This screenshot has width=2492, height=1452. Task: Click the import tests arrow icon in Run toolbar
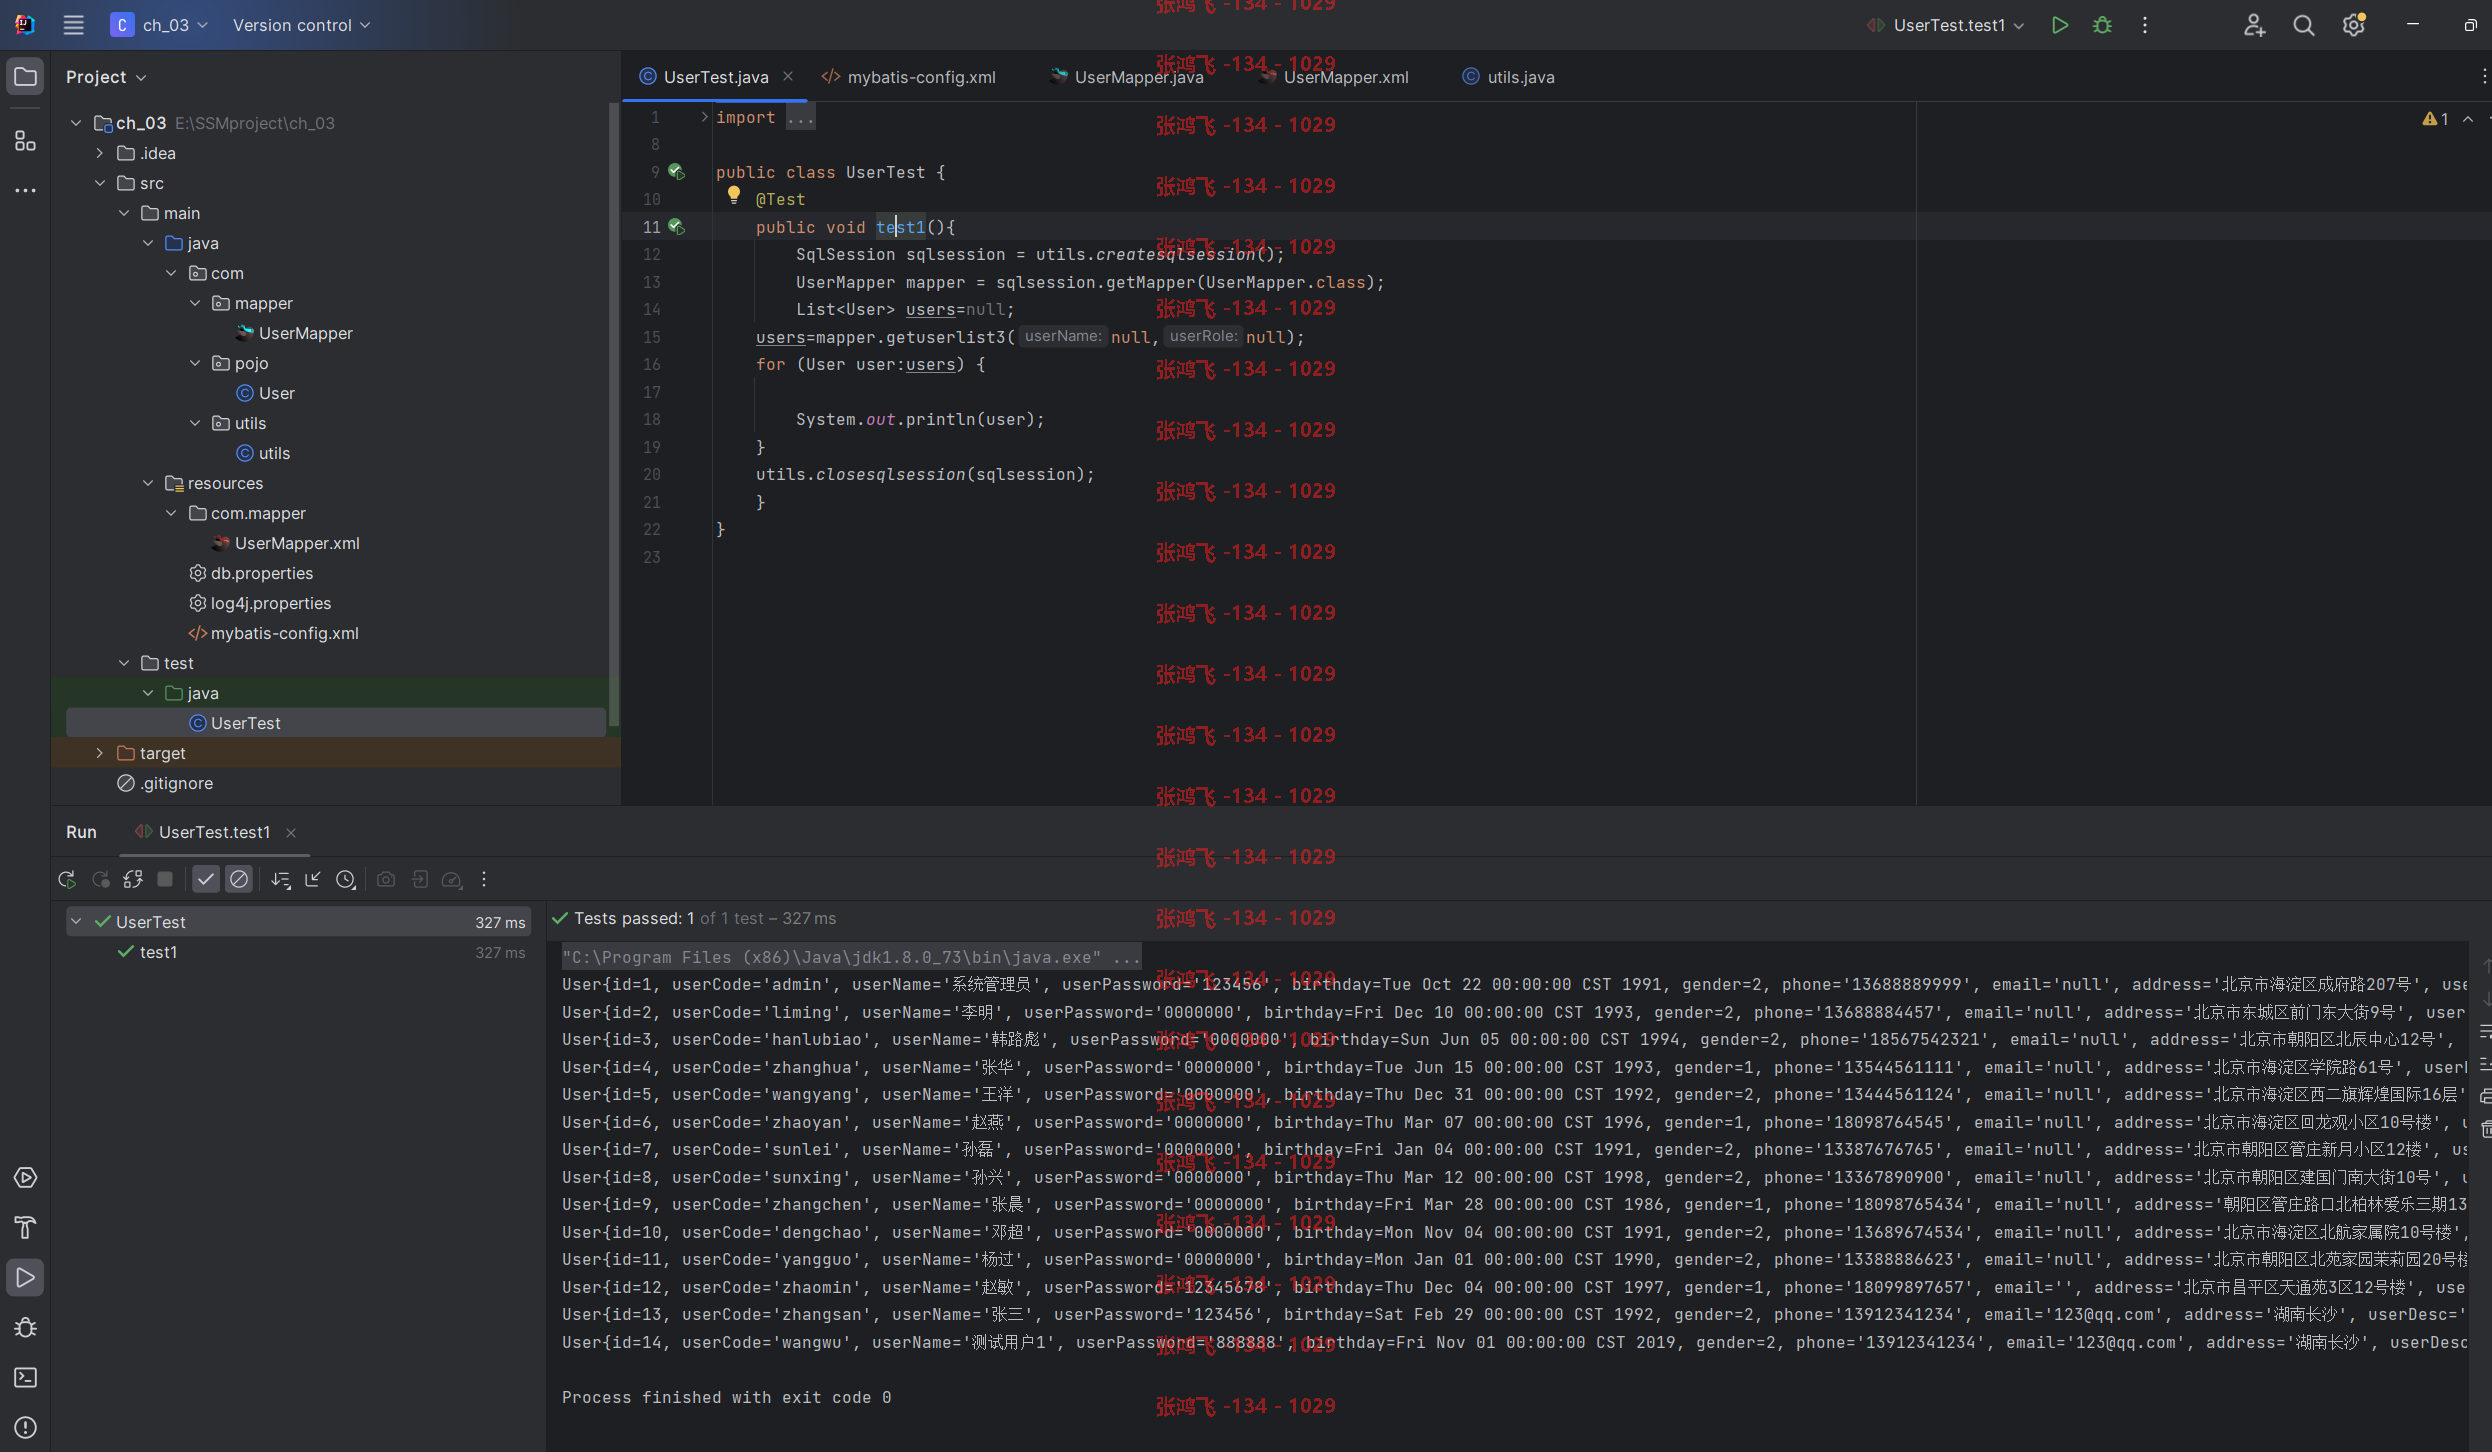point(313,880)
